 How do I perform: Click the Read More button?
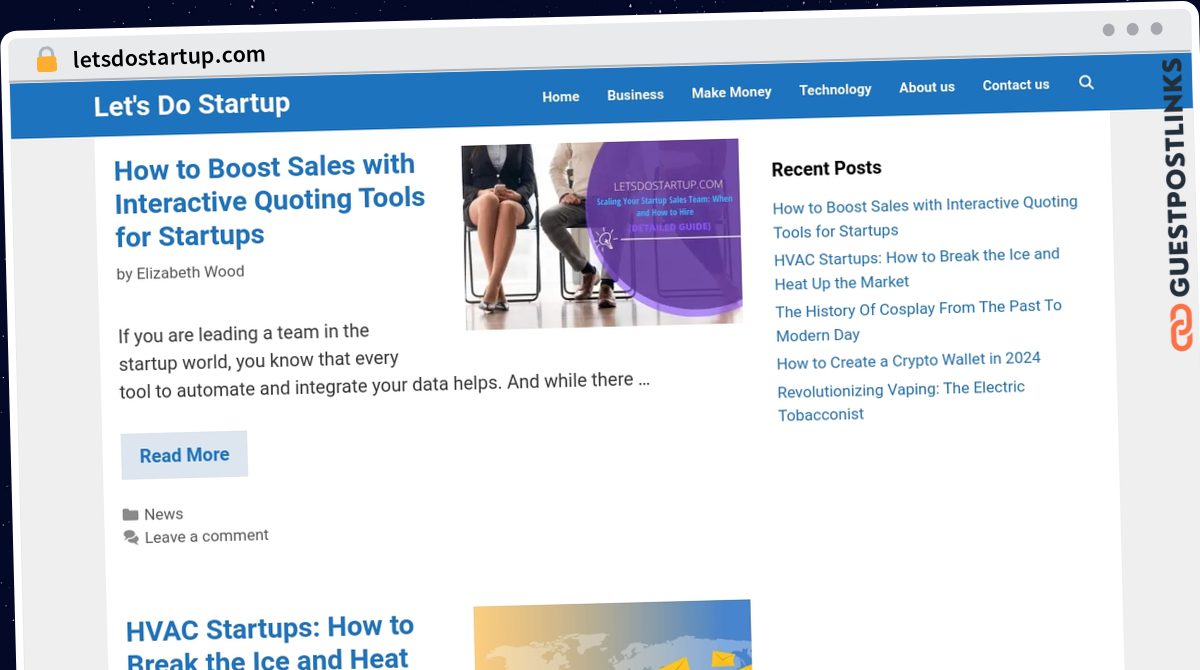[184, 455]
